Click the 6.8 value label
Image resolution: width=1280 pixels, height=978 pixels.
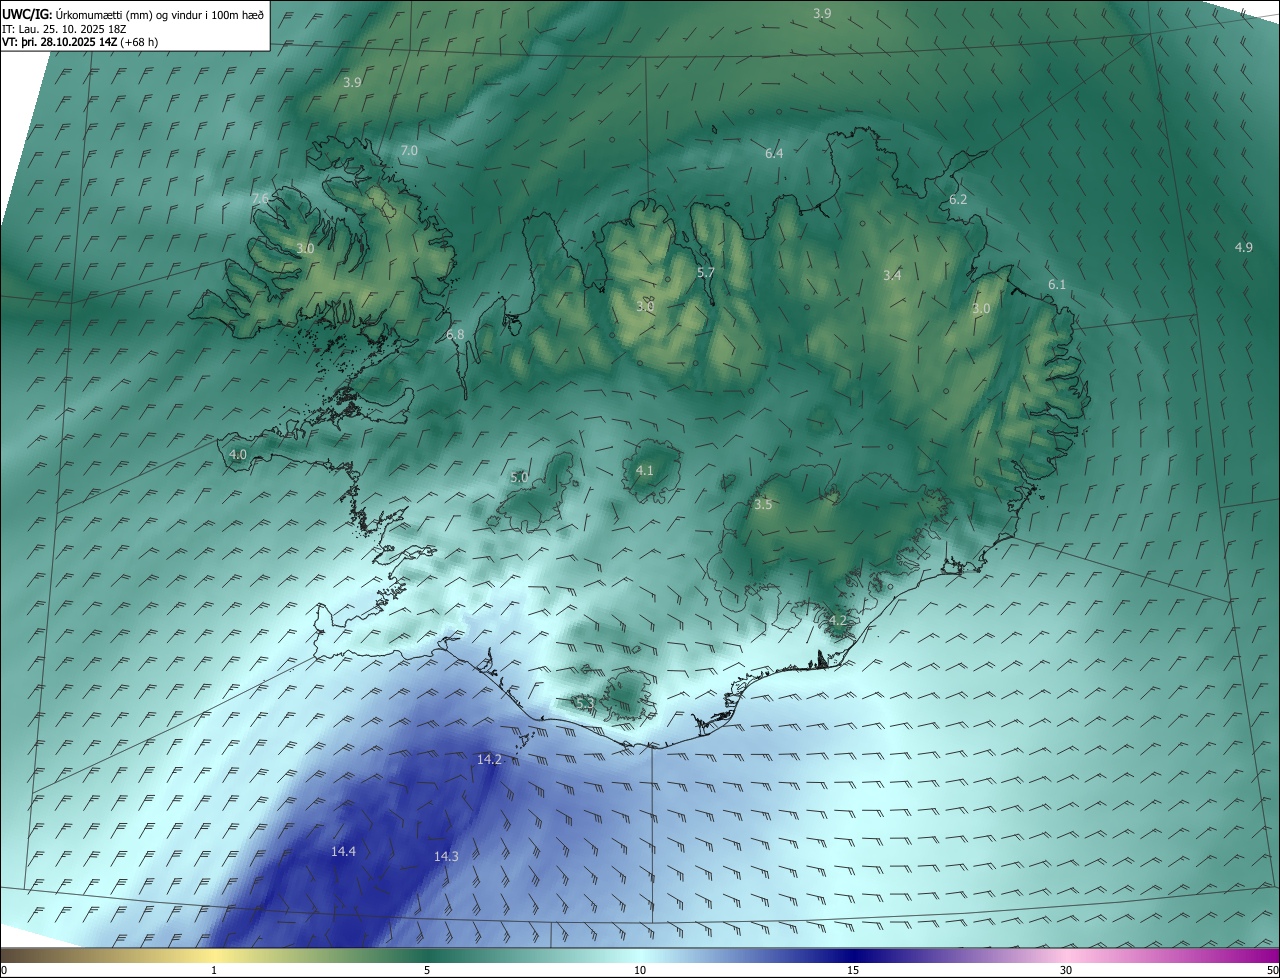pyautogui.click(x=455, y=335)
